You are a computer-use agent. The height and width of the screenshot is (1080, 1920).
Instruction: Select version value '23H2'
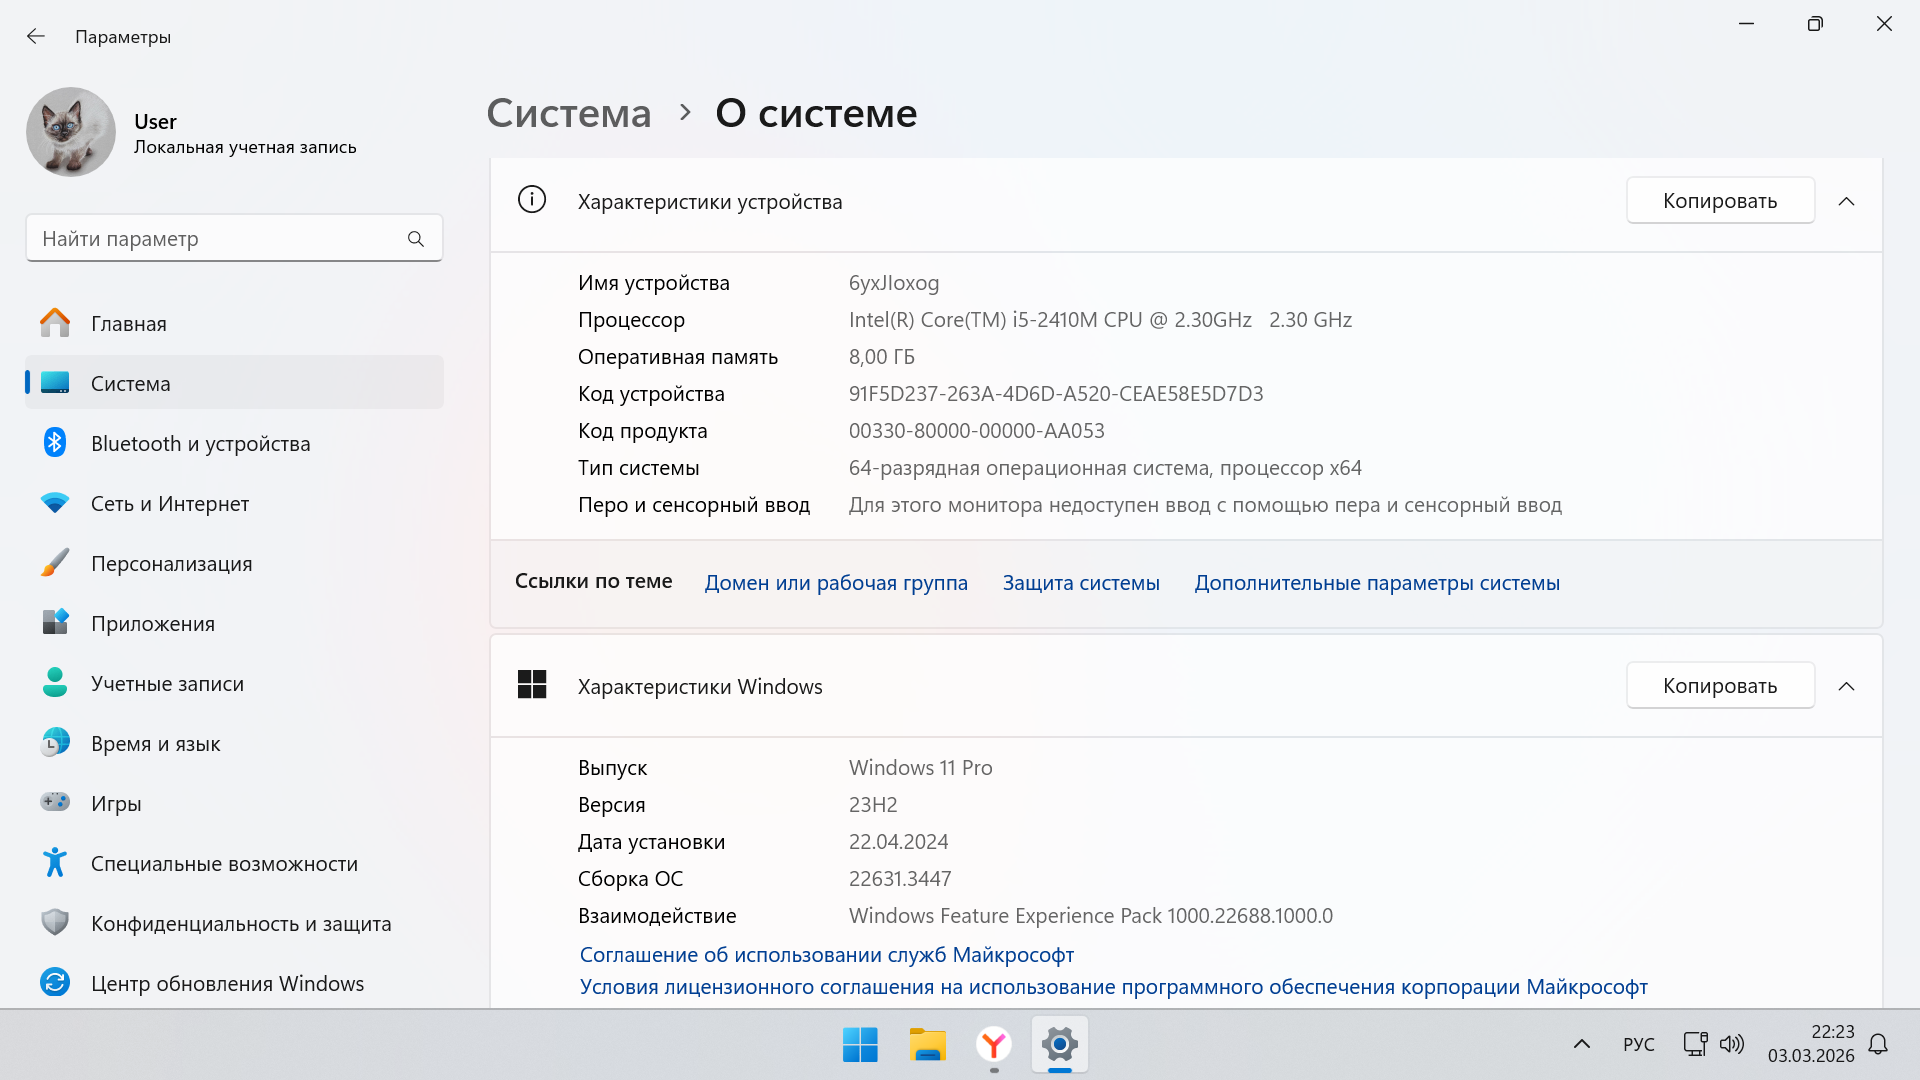(873, 805)
